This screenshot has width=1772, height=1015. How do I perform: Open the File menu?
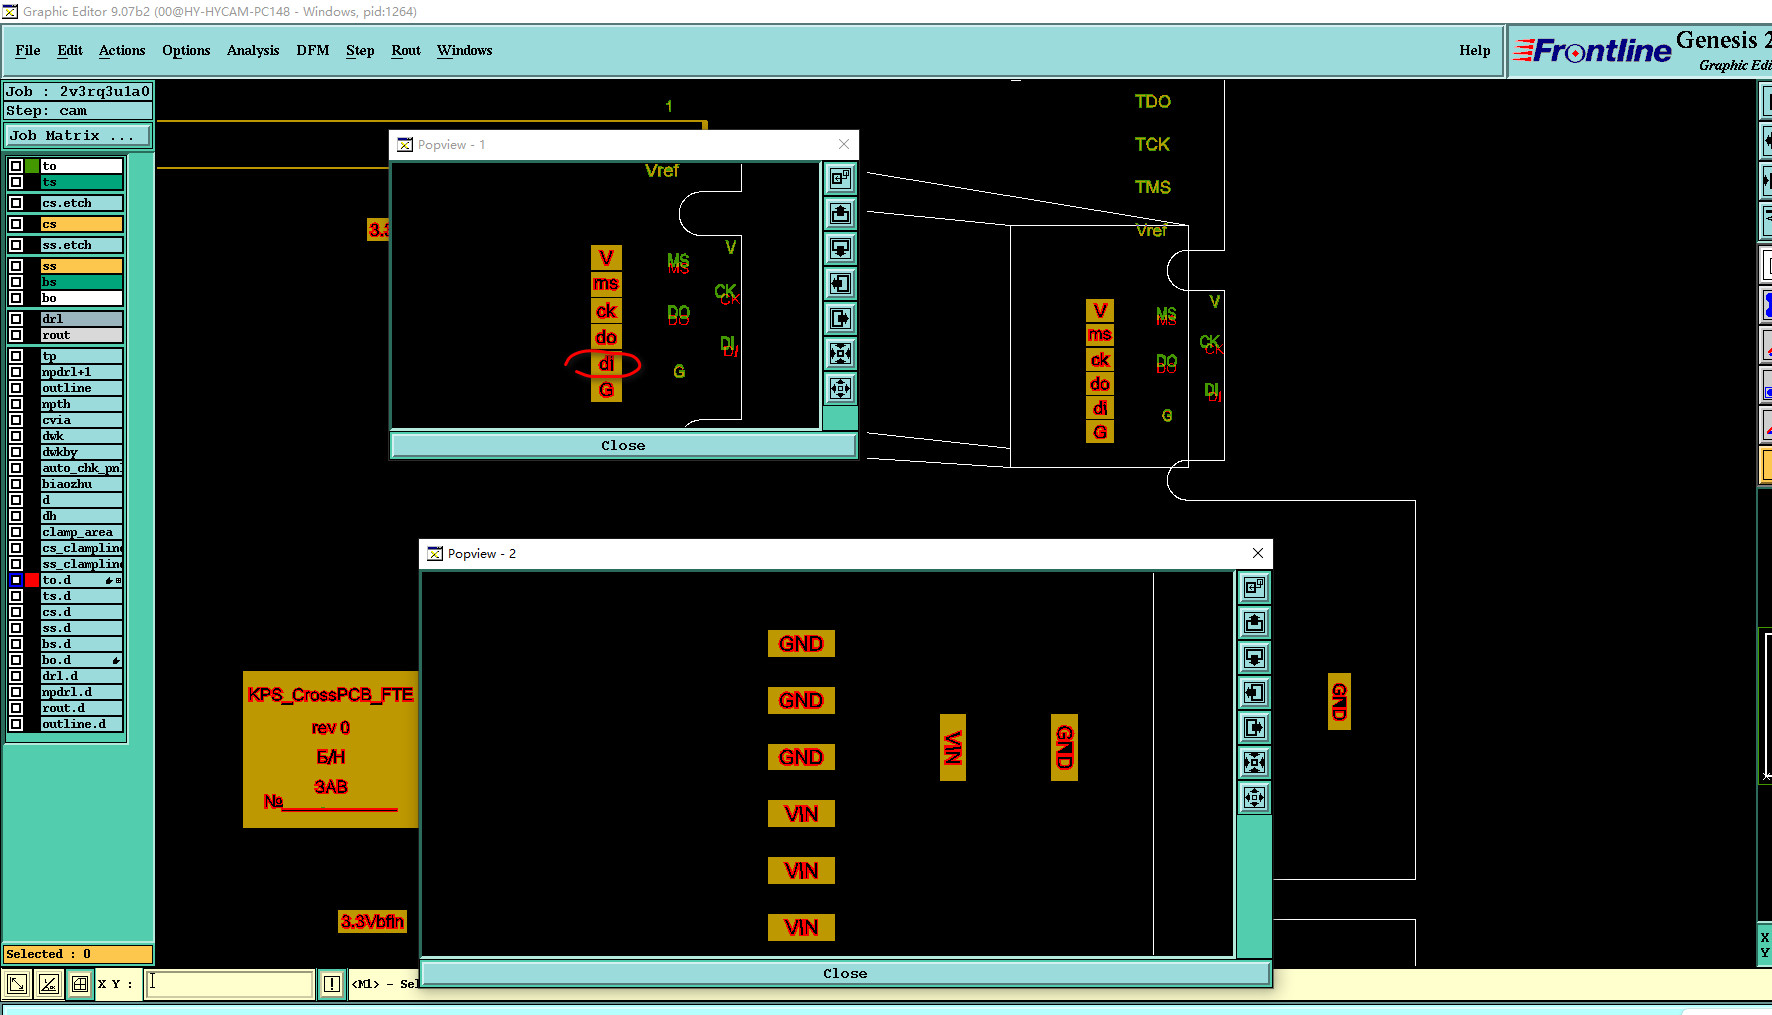[x=28, y=50]
